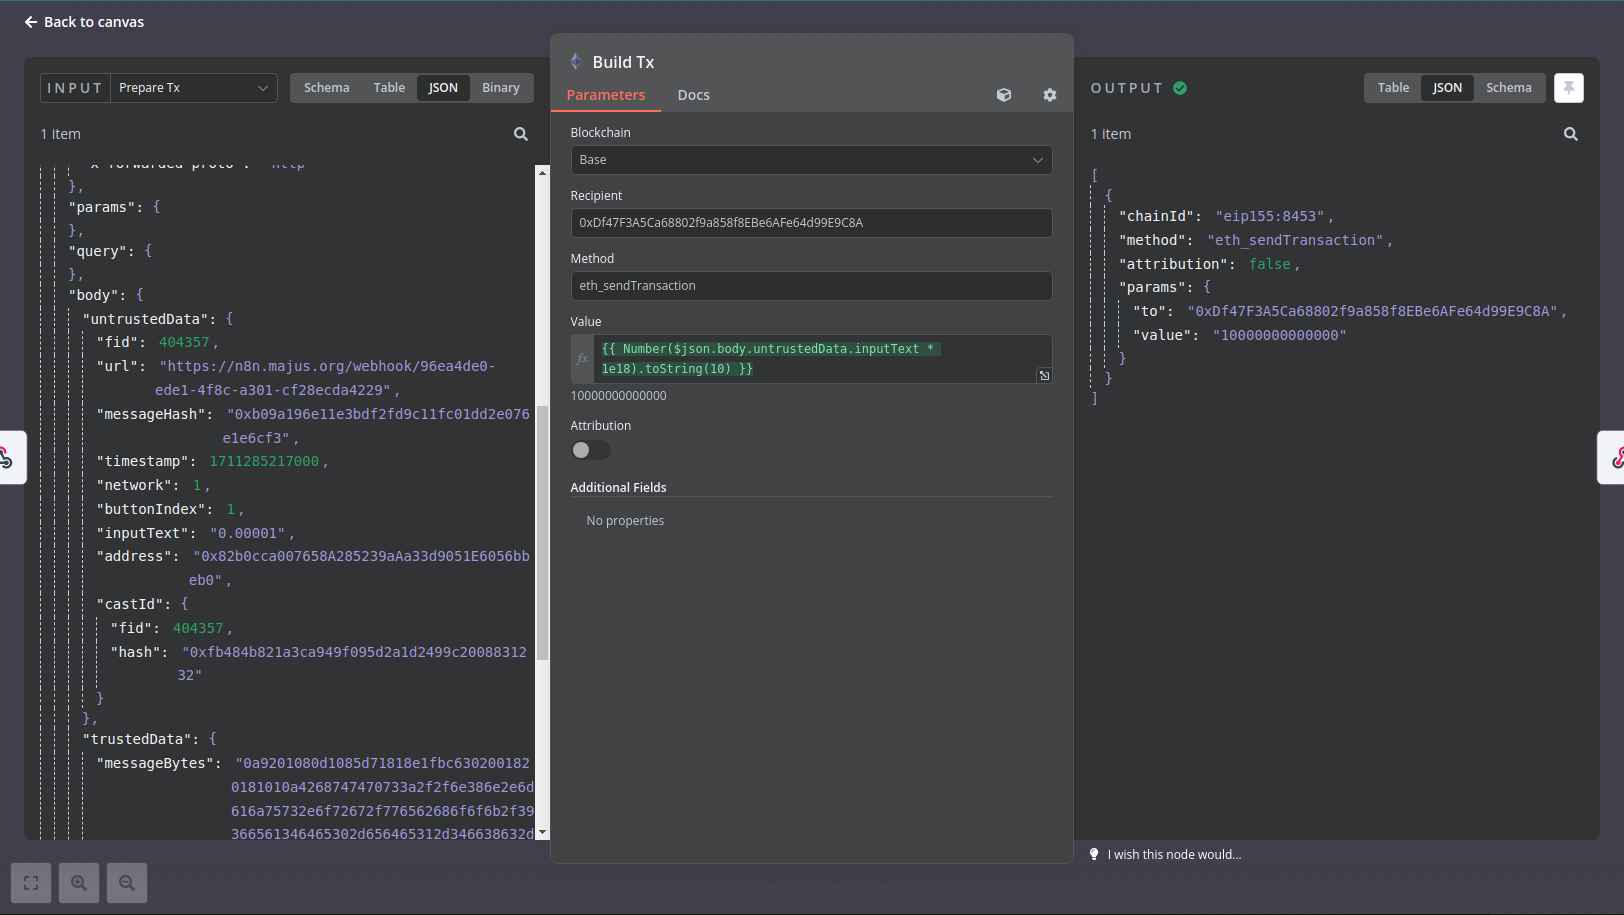Zoom in on the canvas
Viewport: 1624px width, 915px height.
coord(79,883)
